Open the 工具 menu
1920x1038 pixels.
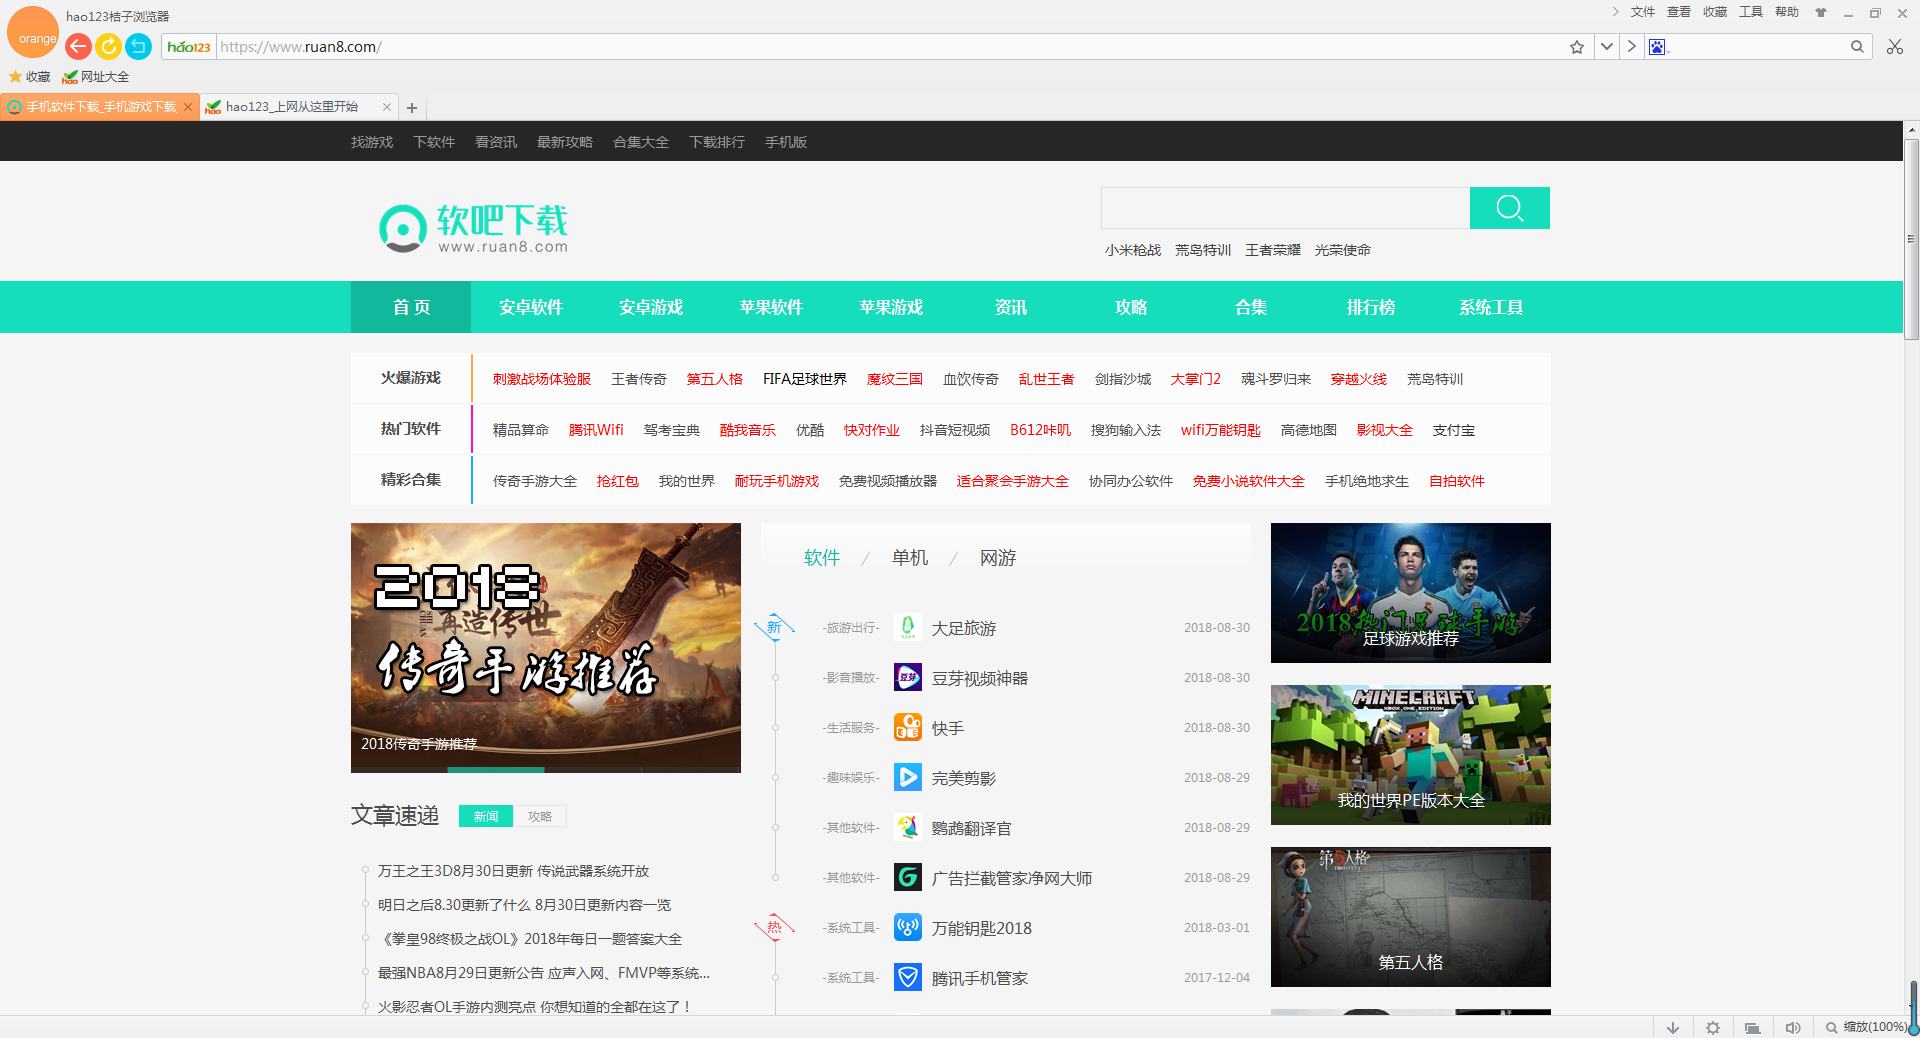[x=1751, y=12]
